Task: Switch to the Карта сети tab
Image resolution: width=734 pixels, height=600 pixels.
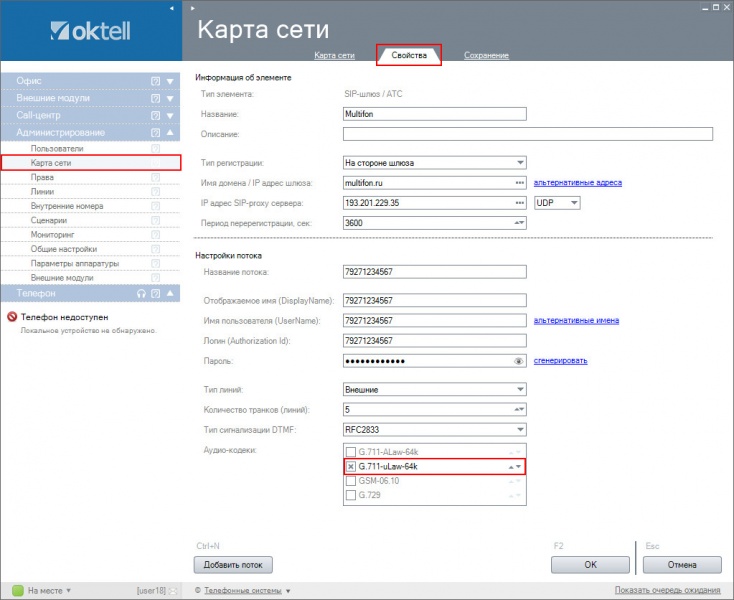Action: coord(334,55)
